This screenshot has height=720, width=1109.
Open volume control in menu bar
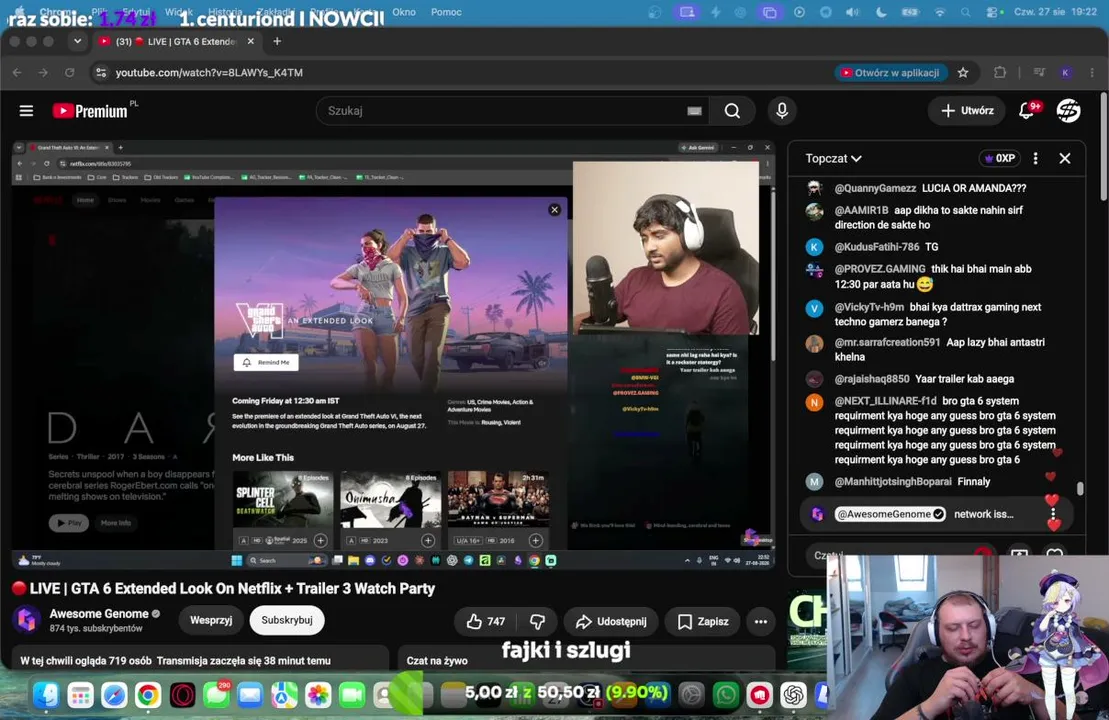[x=853, y=12]
